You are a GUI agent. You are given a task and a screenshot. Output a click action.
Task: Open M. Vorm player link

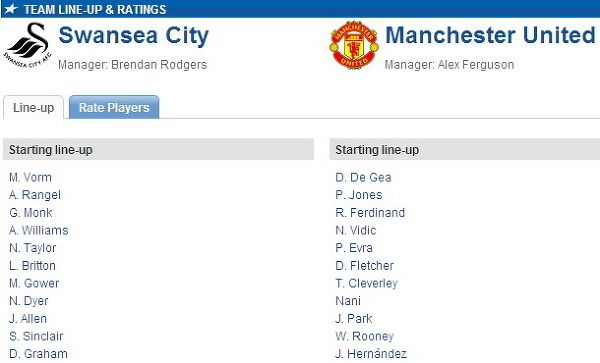(x=30, y=177)
